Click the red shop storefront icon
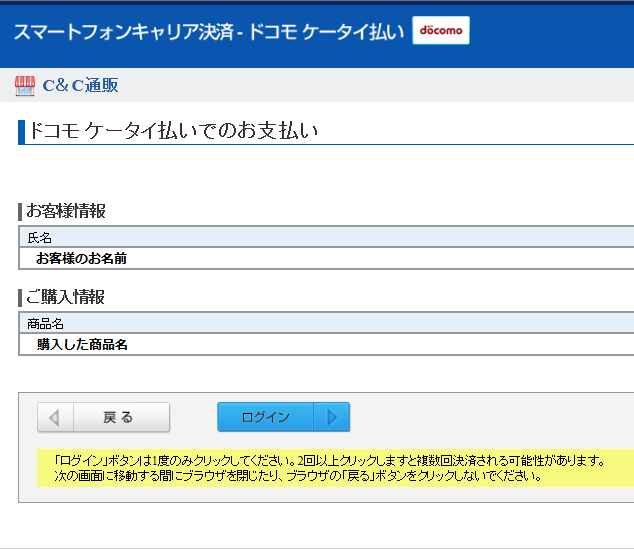Viewport: 634px width, 549px height. point(25,86)
